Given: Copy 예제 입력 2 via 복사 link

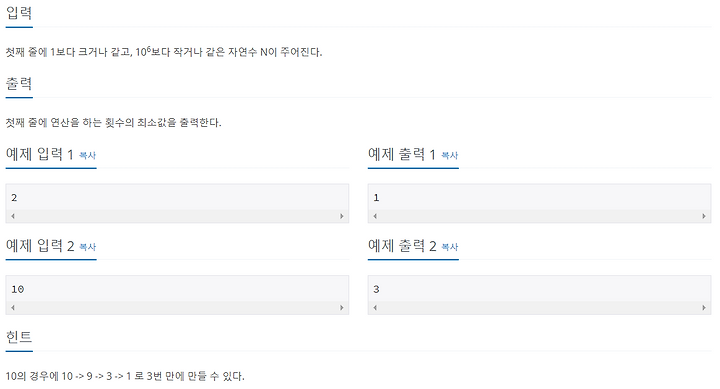Looking at the screenshot, I should [x=87, y=247].
